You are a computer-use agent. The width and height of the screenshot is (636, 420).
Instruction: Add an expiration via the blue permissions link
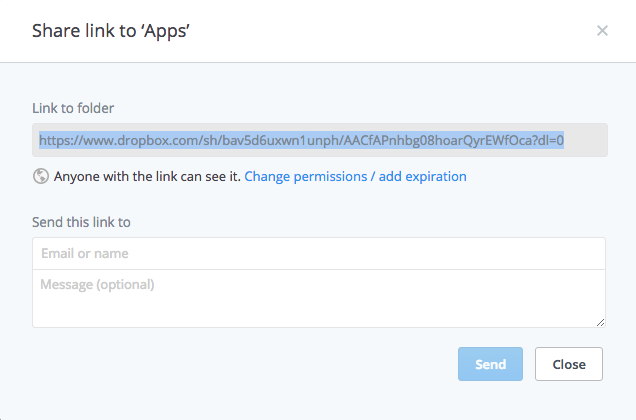point(355,177)
